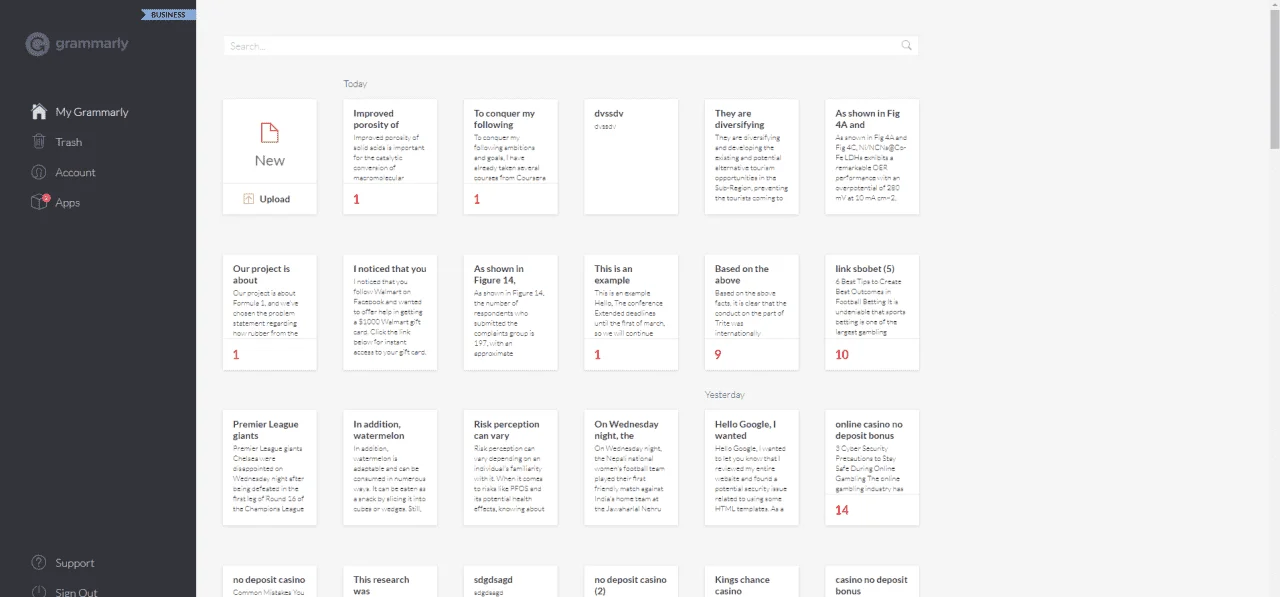Open 'Based on the above' document
This screenshot has width=1280, height=597.
pyautogui.click(x=752, y=312)
